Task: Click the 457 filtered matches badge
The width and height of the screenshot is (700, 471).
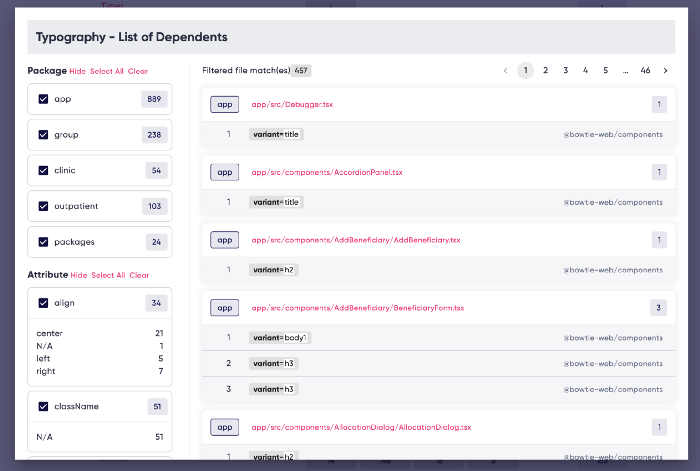Action: pyautogui.click(x=301, y=71)
